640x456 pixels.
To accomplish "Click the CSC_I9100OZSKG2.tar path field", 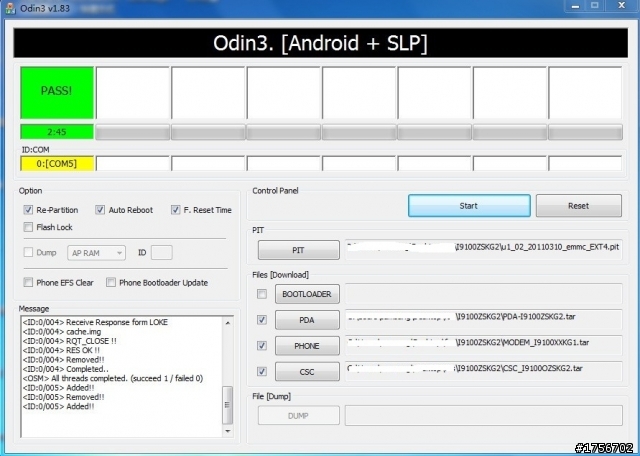I will 484,371.
